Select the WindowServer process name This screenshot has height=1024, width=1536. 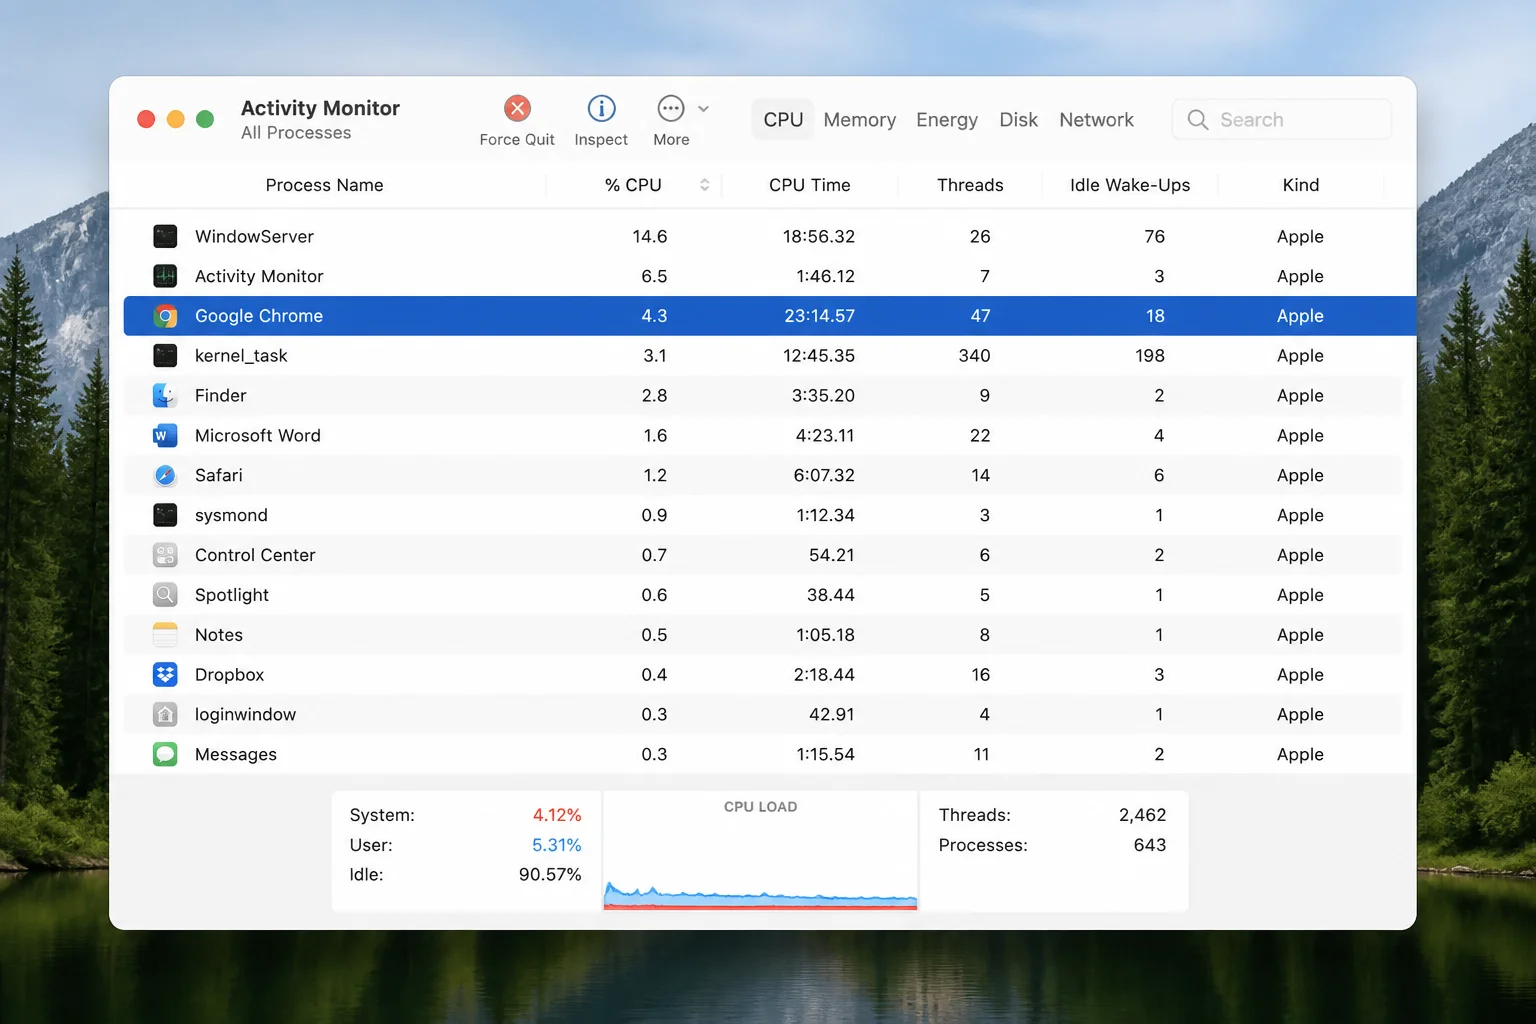254,237
